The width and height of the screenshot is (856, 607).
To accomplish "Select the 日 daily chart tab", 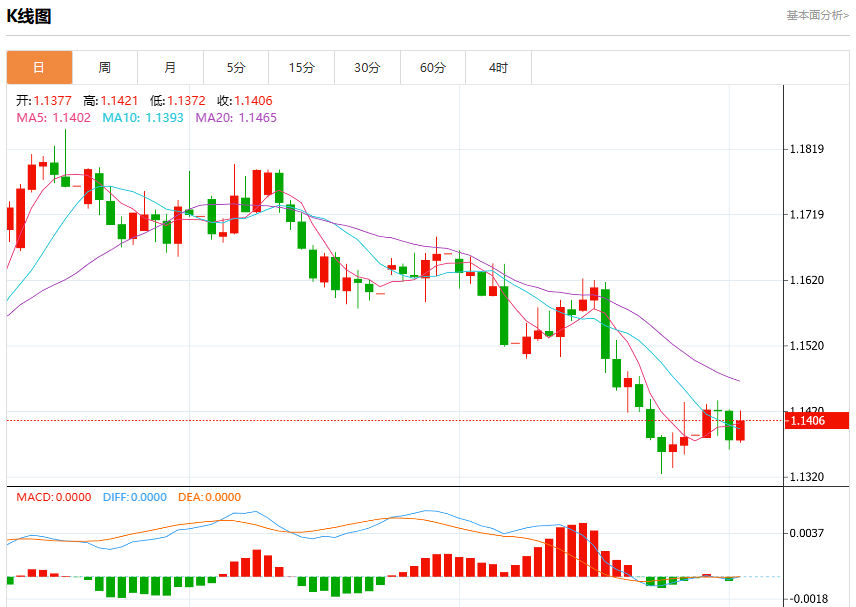I will pos(39,68).
